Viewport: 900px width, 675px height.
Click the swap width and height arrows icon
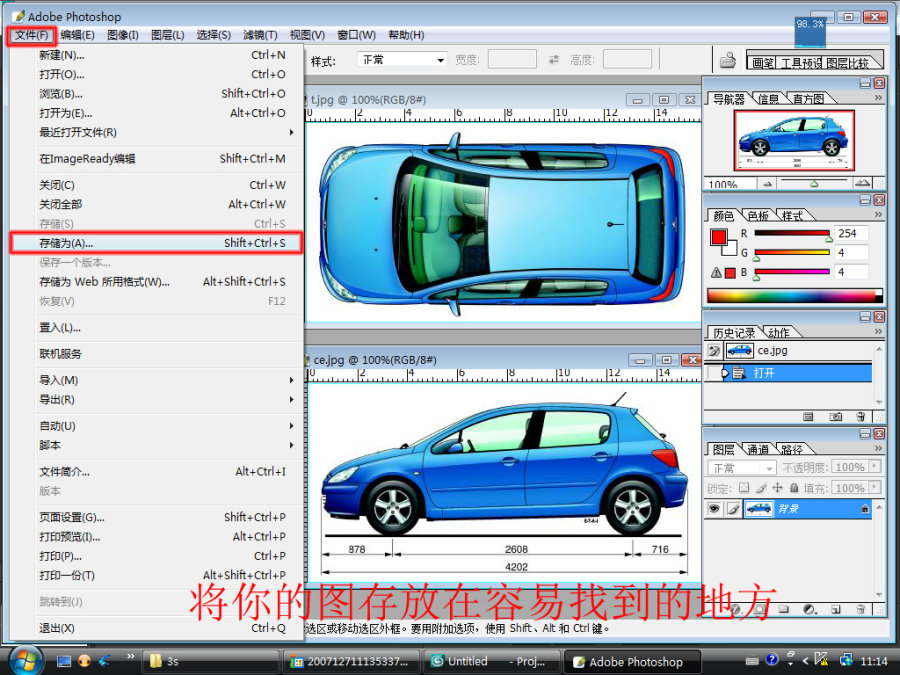click(x=553, y=60)
